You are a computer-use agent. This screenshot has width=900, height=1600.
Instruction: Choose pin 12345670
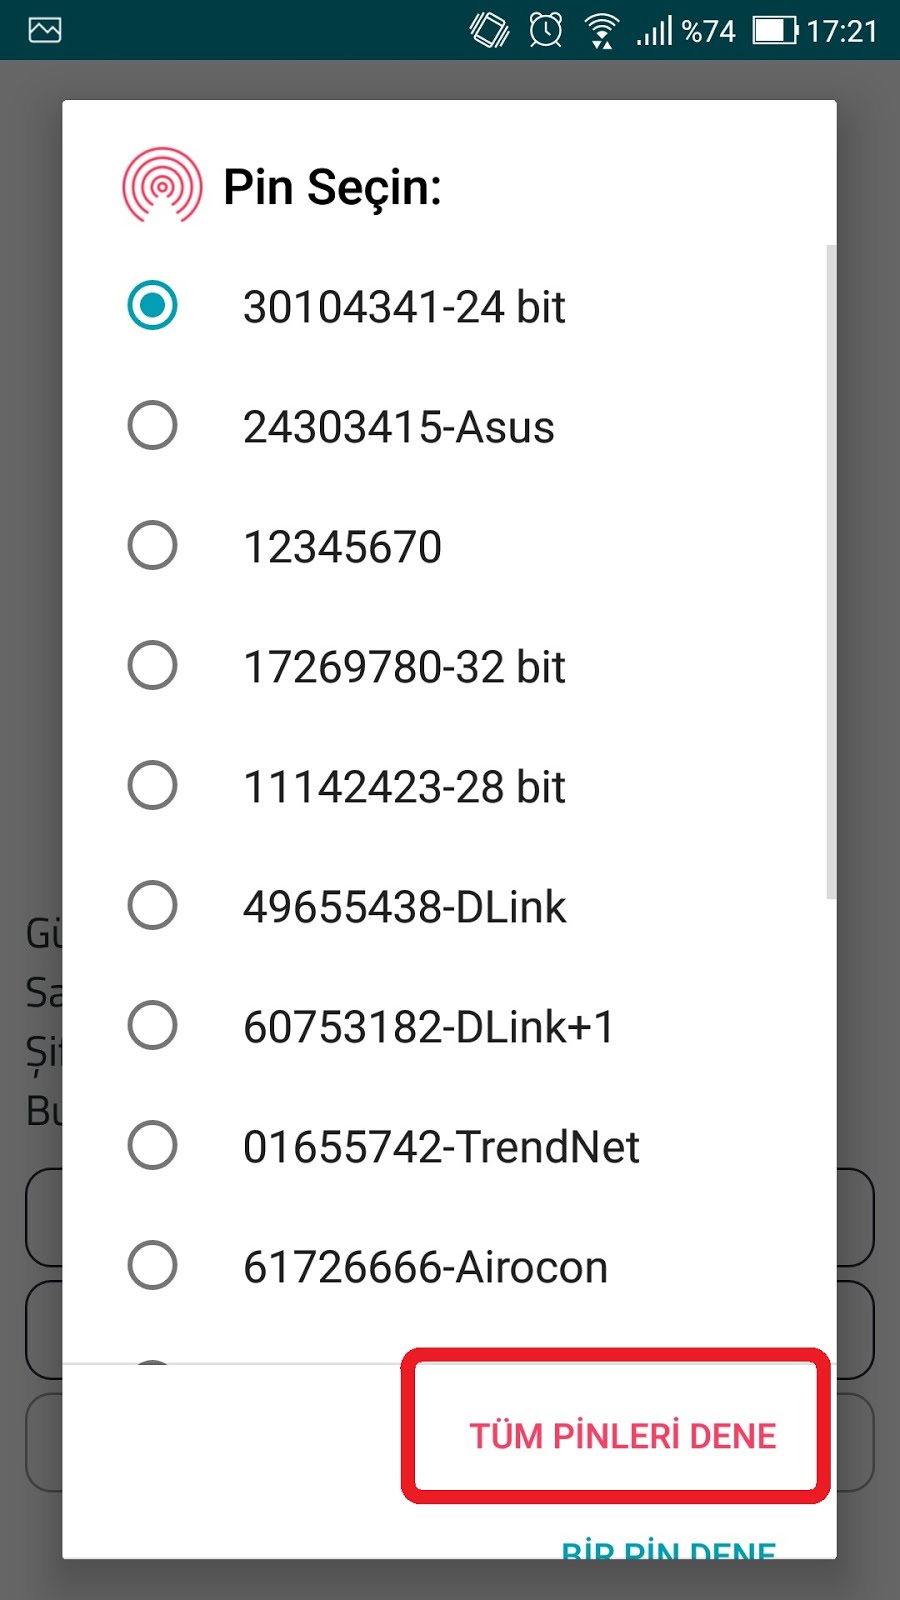point(153,546)
